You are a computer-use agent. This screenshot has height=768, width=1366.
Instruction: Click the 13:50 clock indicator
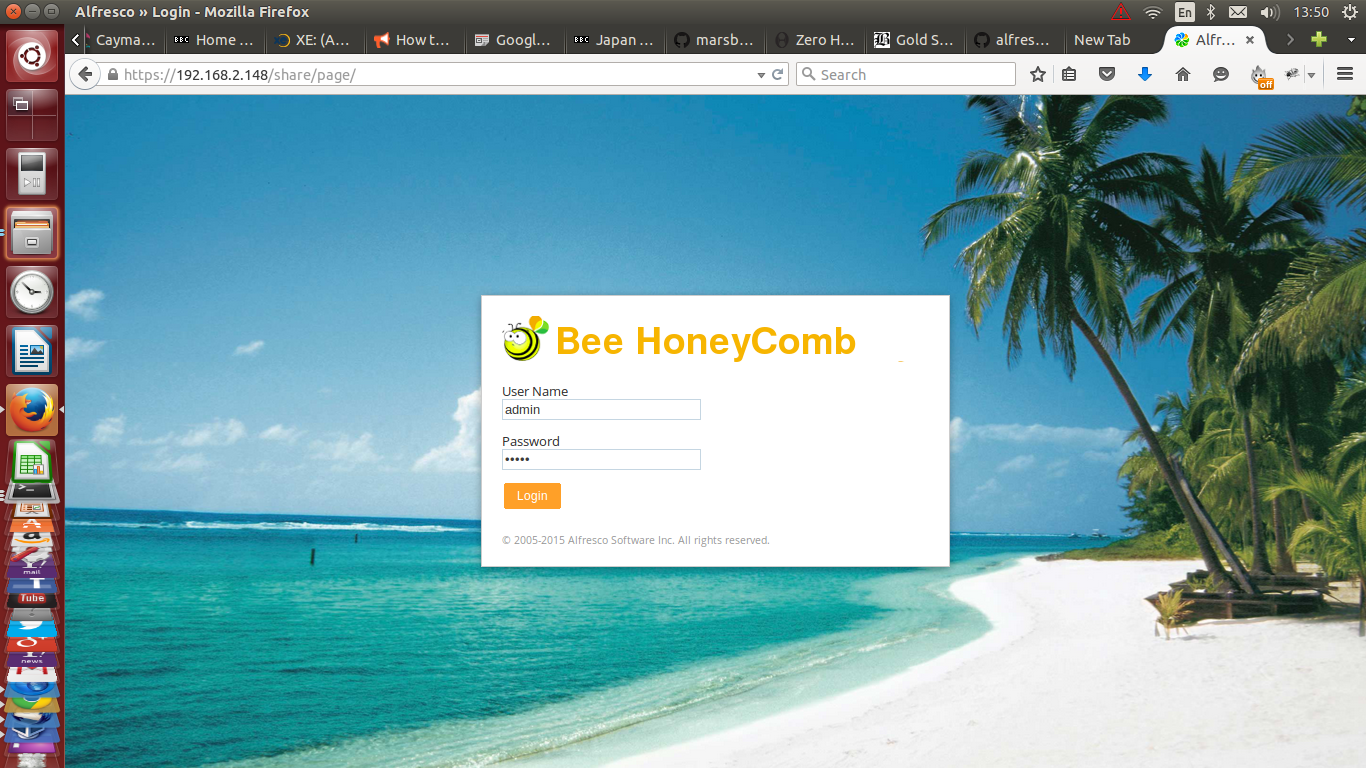point(1311,12)
